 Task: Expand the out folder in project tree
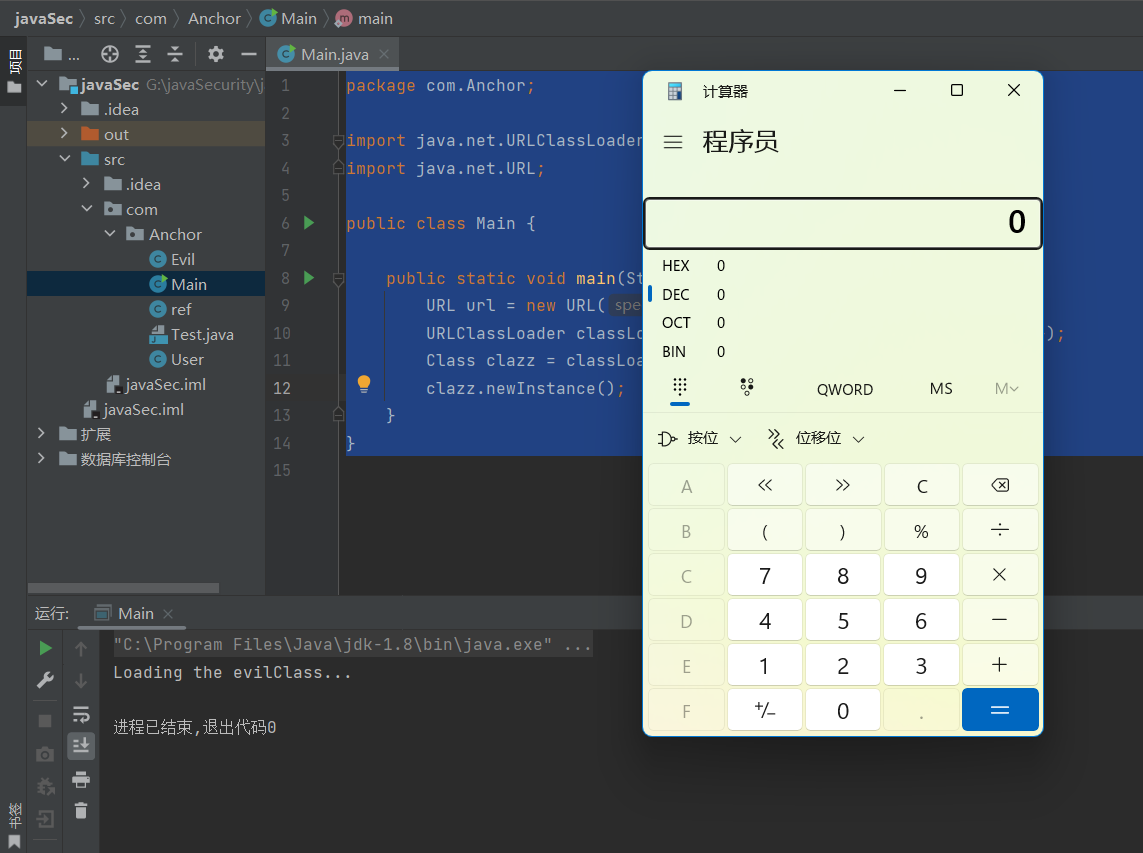click(64, 134)
